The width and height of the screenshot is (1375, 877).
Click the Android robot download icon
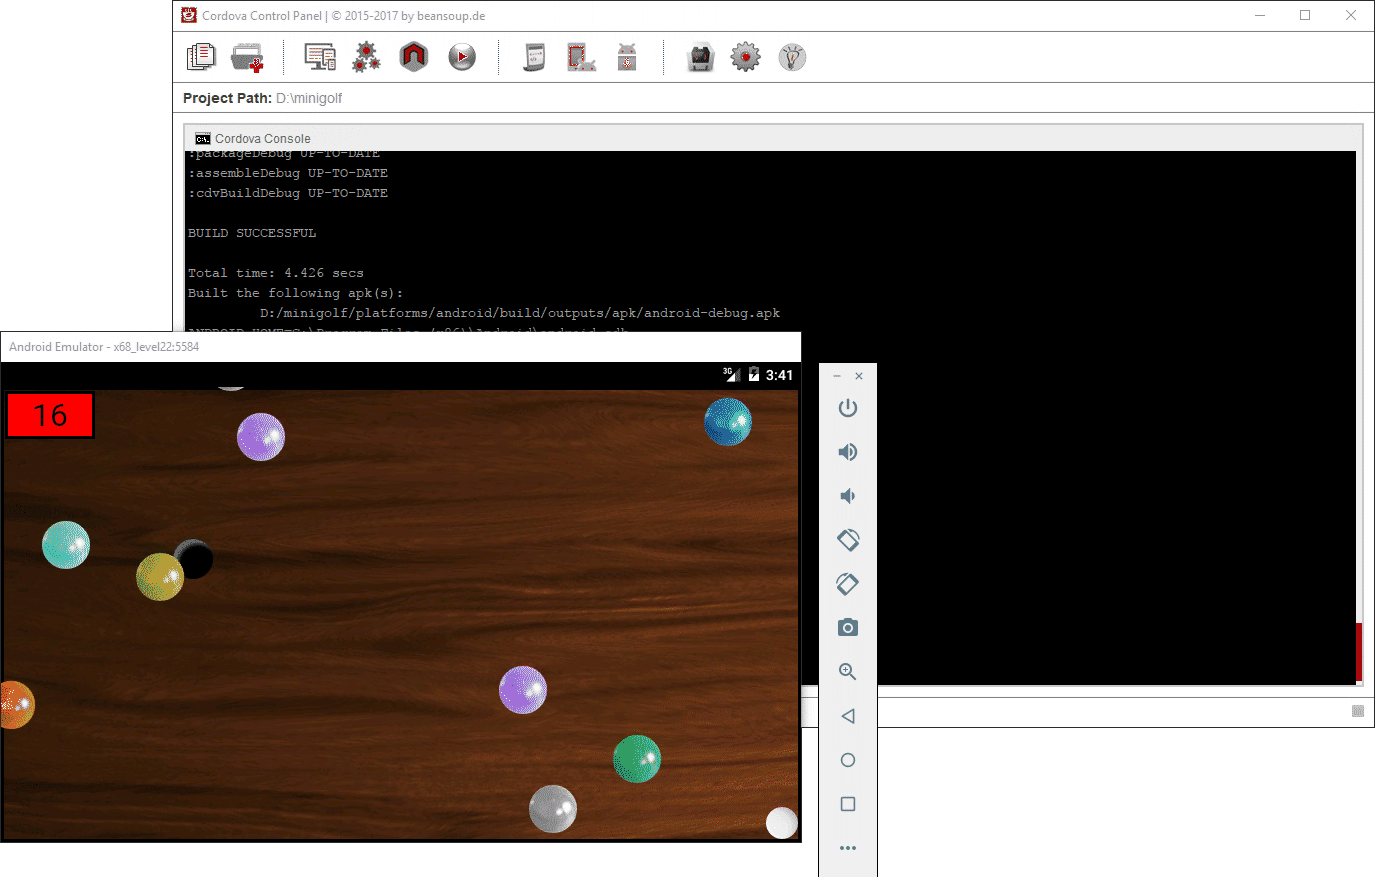627,58
